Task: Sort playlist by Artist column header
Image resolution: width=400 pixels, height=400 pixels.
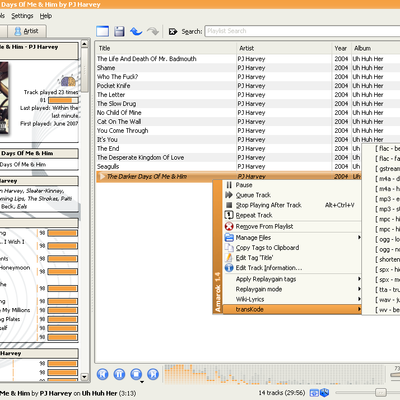Action: [x=284, y=48]
